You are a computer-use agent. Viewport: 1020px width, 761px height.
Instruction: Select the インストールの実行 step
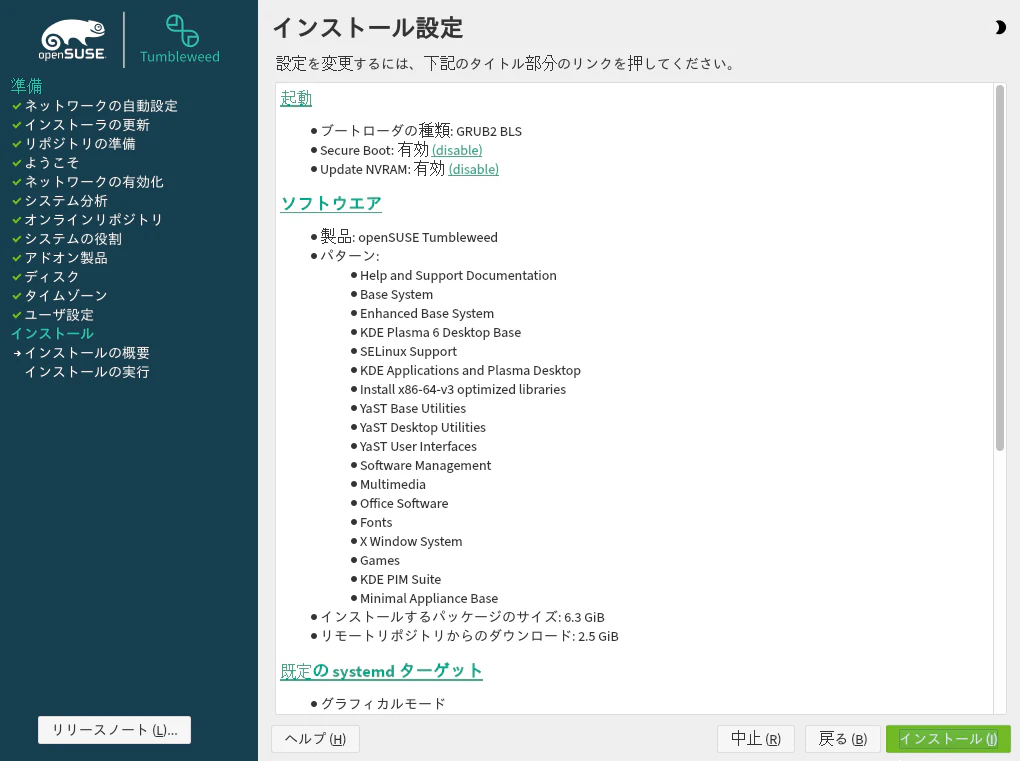tap(87, 372)
